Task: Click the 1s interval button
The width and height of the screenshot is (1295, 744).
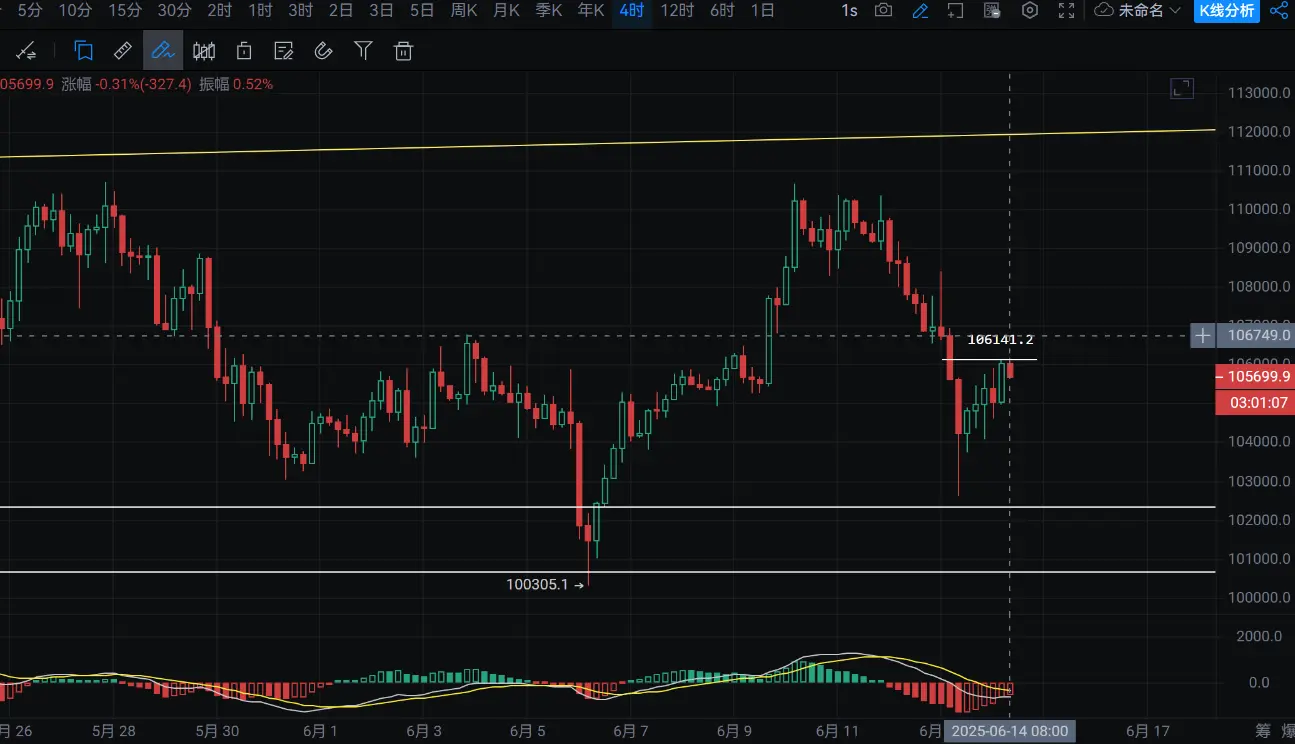Action: 849,11
